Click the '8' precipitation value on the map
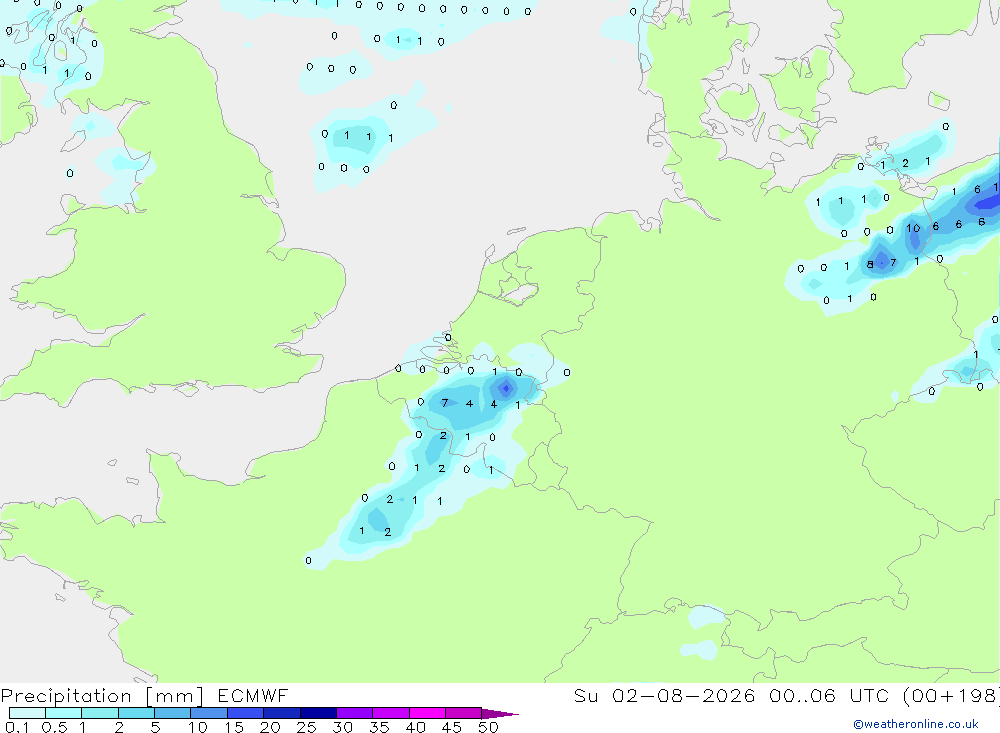 pyautogui.click(x=870, y=264)
